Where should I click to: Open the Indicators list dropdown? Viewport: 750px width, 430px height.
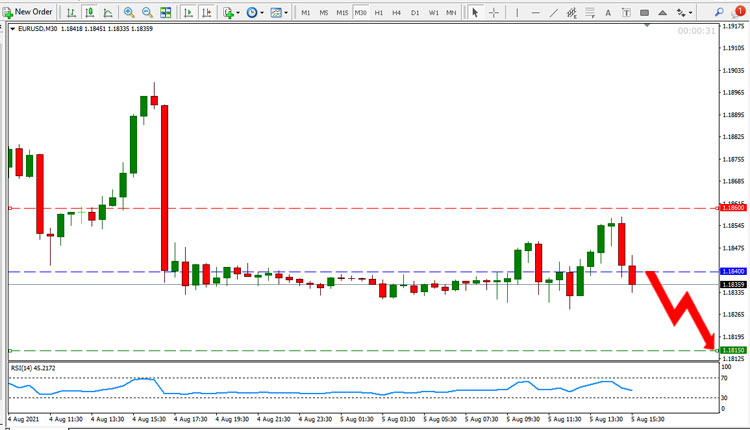click(x=232, y=13)
